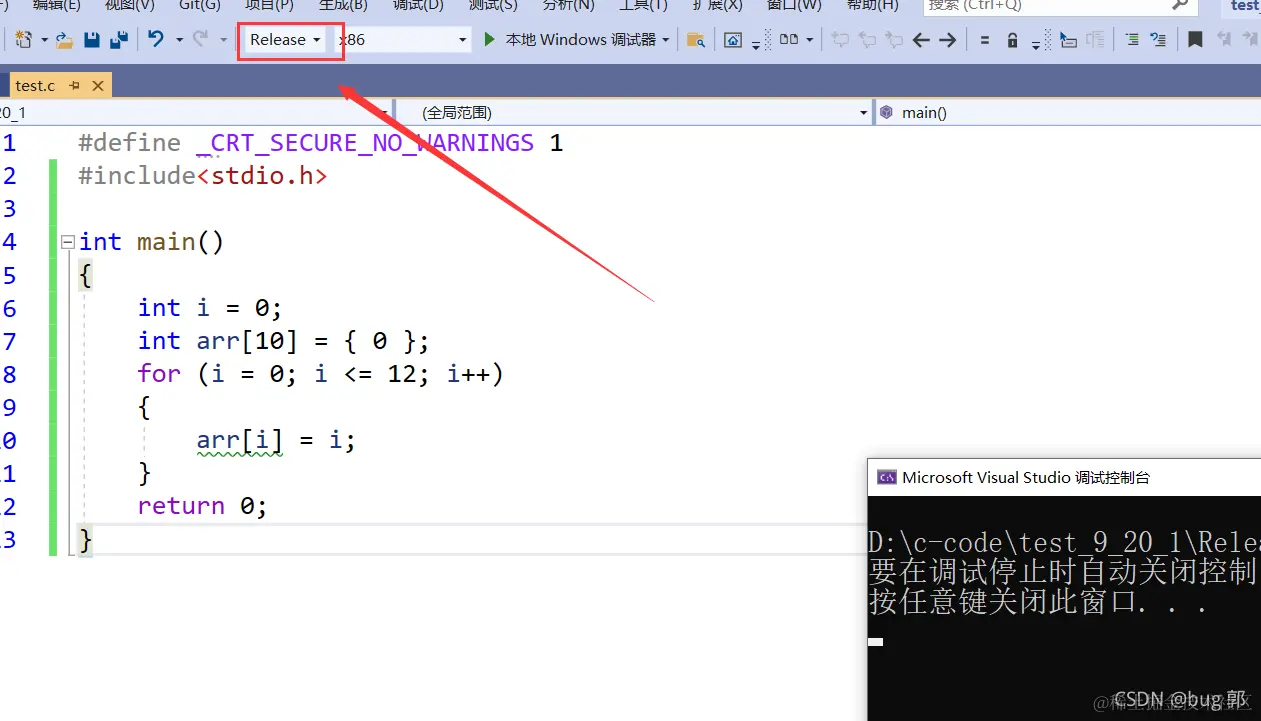Click the #define _CRT_SECURE_NO_WARNINGS line
1261x721 pixels.
(320, 143)
